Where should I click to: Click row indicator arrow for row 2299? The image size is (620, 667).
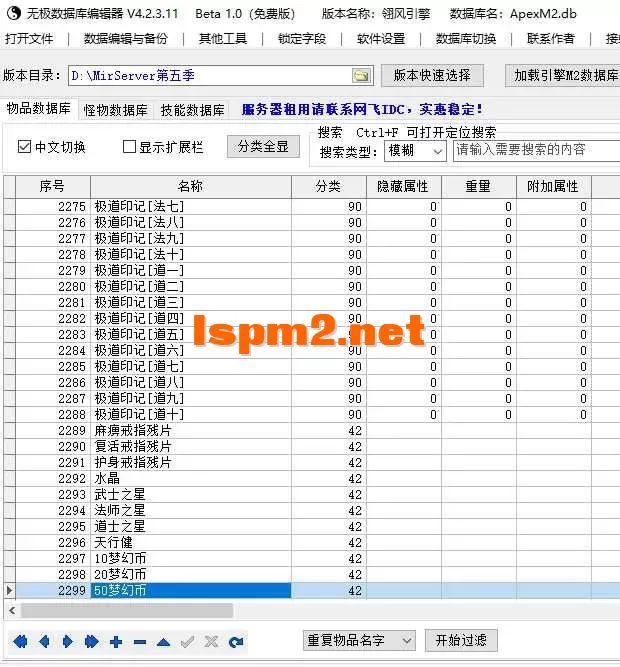9,590
